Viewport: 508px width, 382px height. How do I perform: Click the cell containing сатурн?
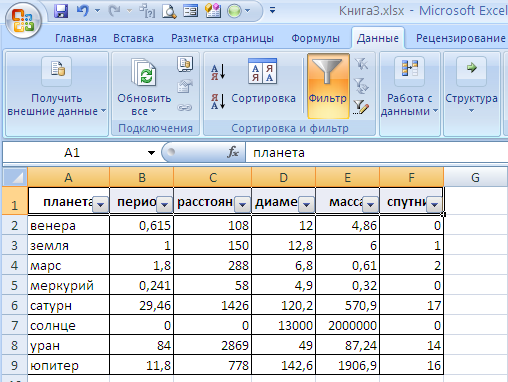(x=69, y=305)
